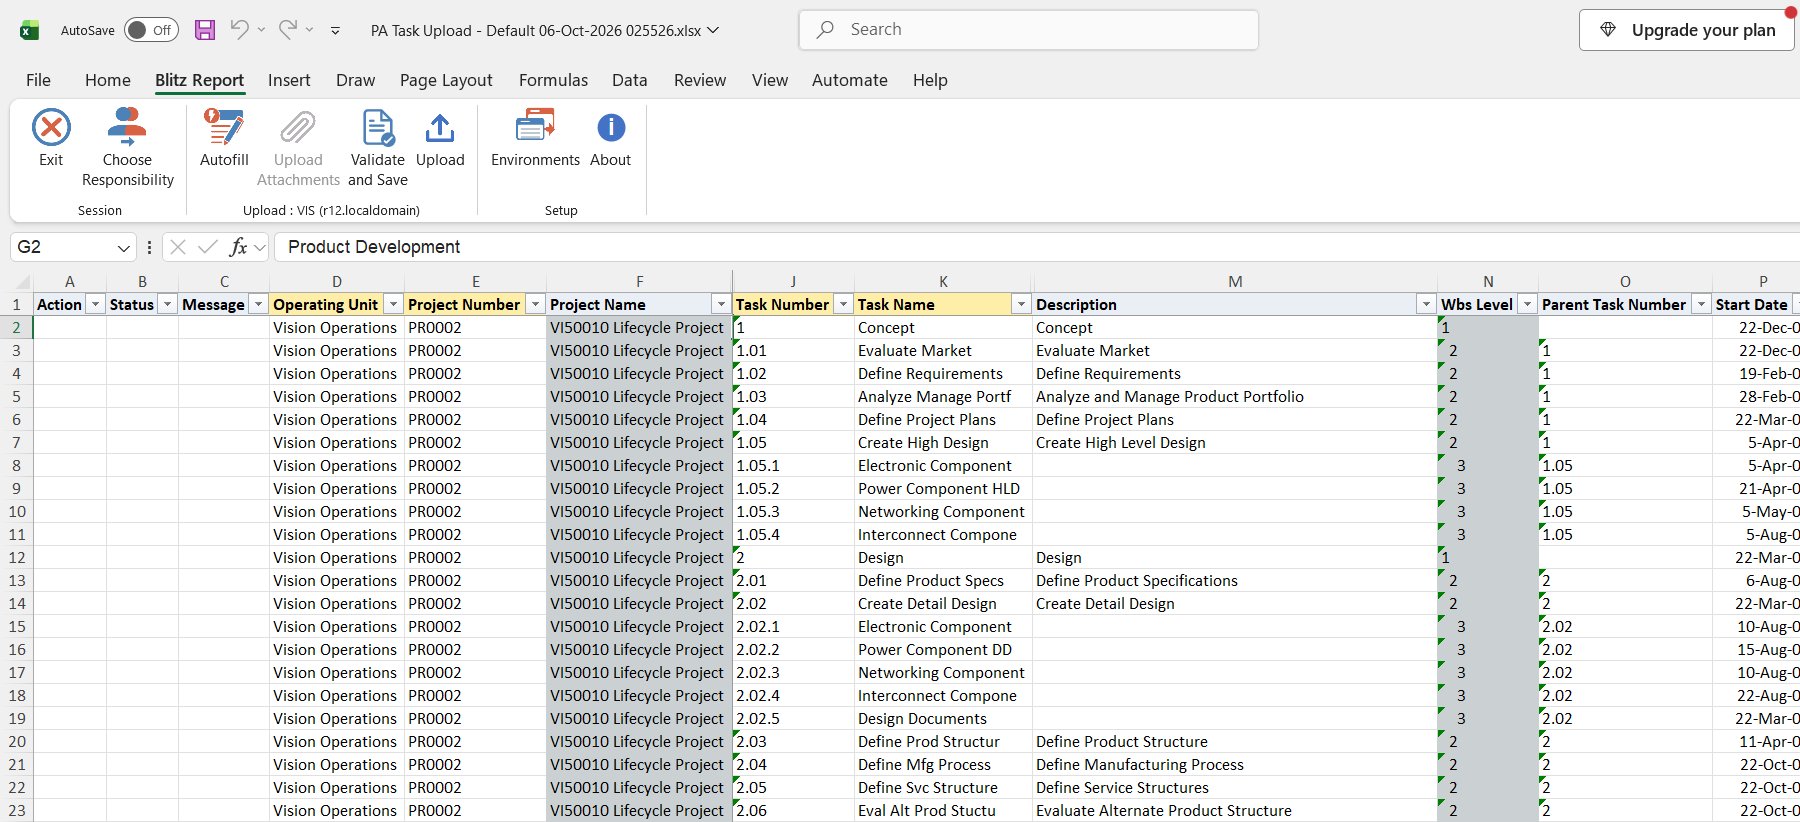Open the About info icon

611,128
